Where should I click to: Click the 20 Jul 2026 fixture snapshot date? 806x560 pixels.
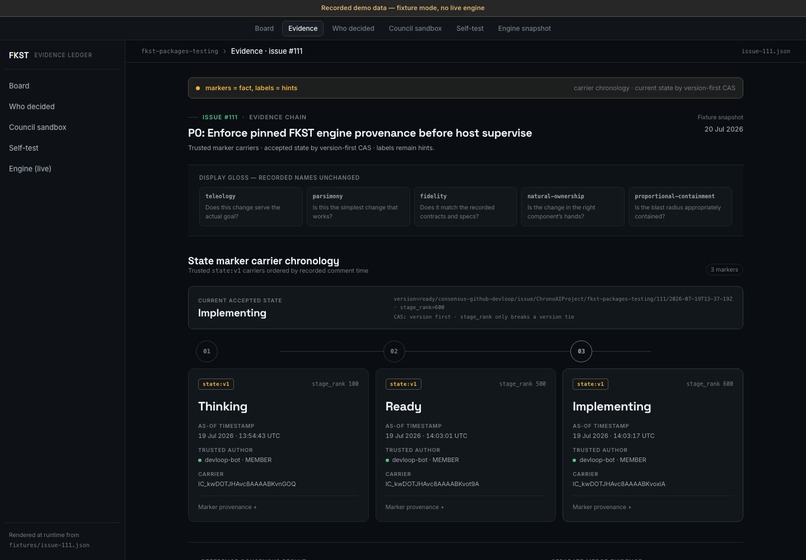click(723, 129)
